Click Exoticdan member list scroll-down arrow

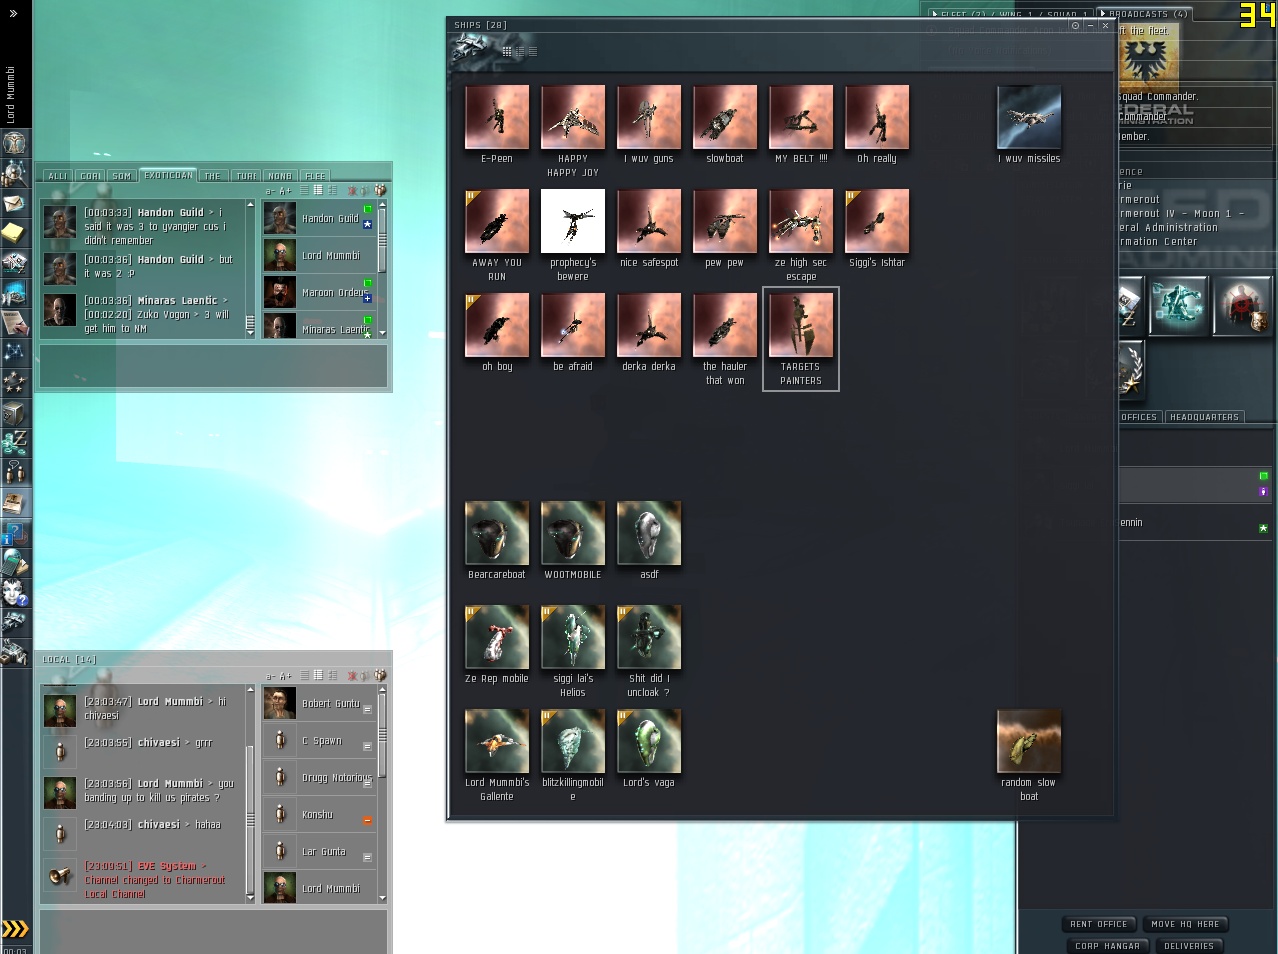pyautogui.click(x=382, y=334)
